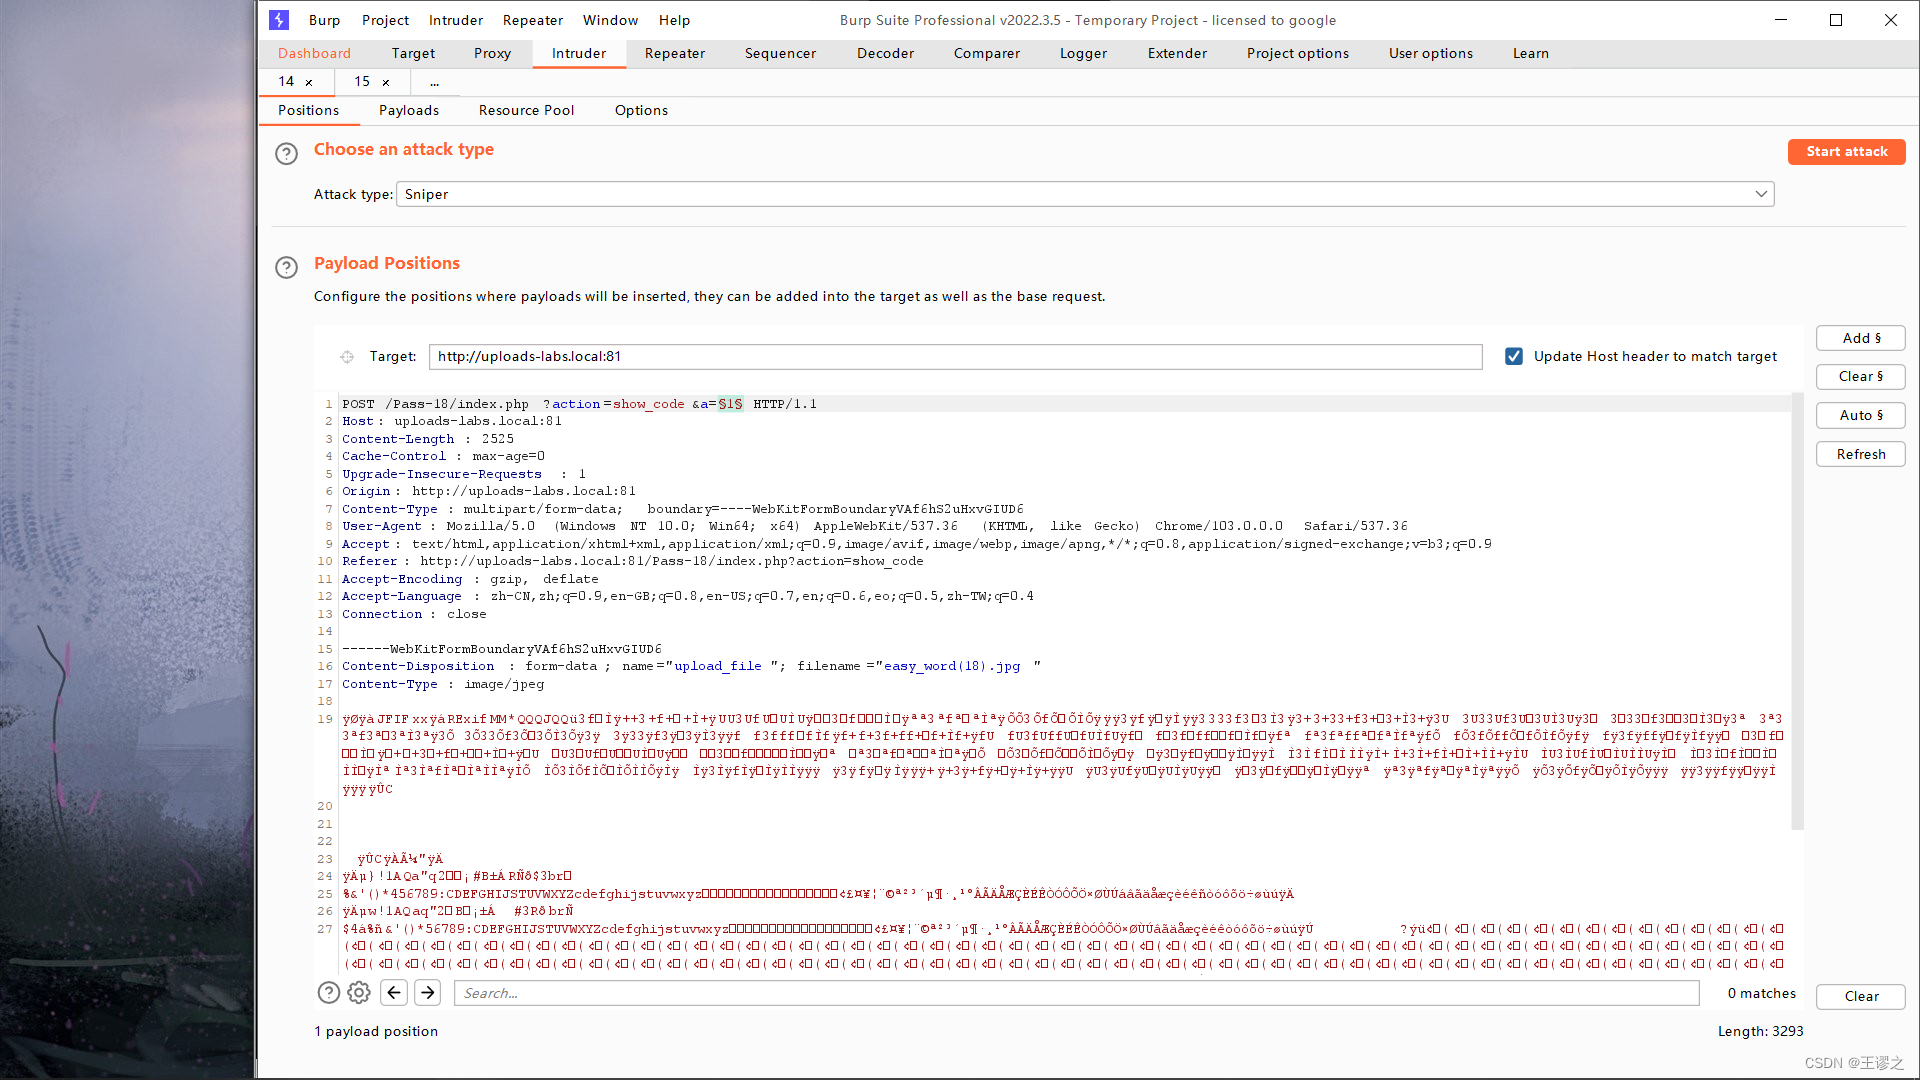Click the Referer header line
Viewport: 1920px width, 1080px height.
click(632, 562)
